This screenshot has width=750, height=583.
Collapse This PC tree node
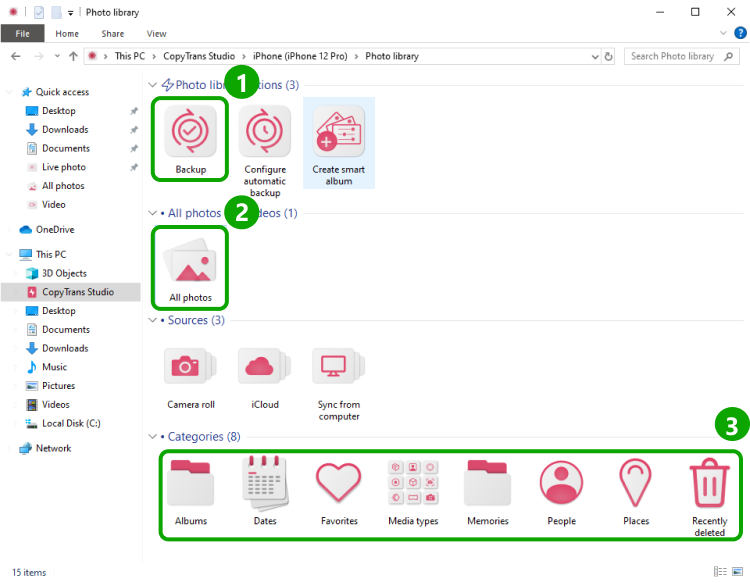tap(9, 254)
